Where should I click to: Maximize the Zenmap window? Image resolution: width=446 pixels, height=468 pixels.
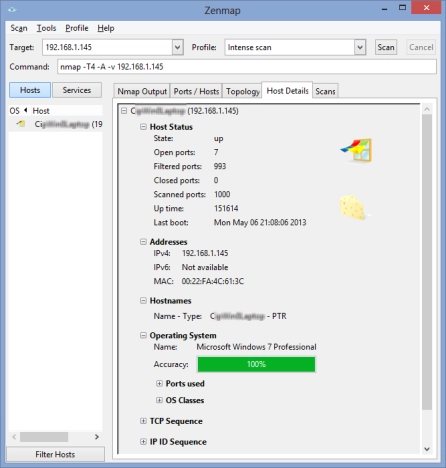coord(402,8)
